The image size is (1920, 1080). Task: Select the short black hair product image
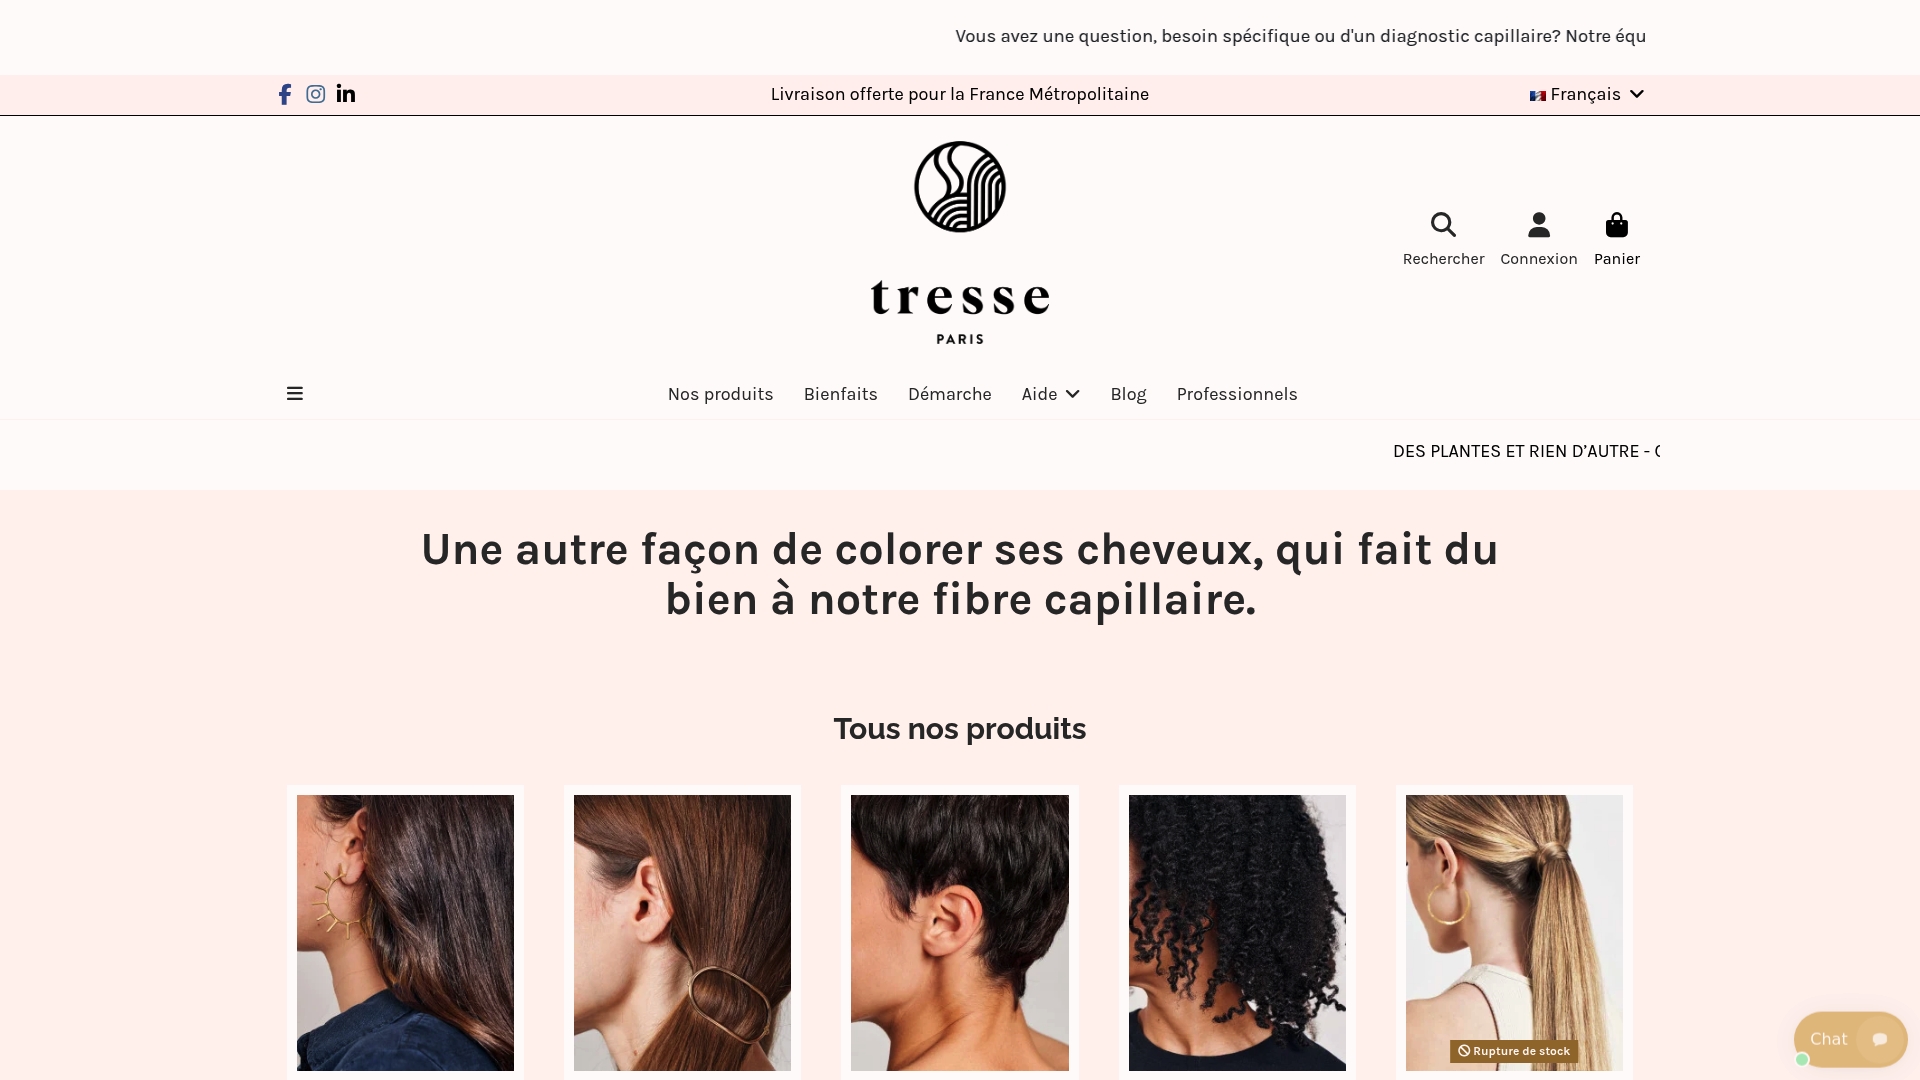[x=960, y=933]
